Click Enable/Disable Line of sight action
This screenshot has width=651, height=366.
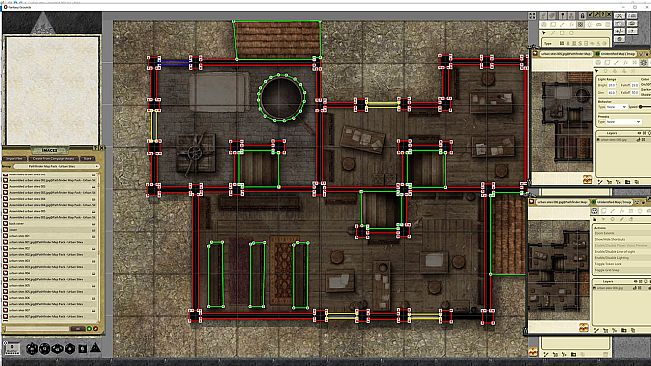(x=615, y=251)
